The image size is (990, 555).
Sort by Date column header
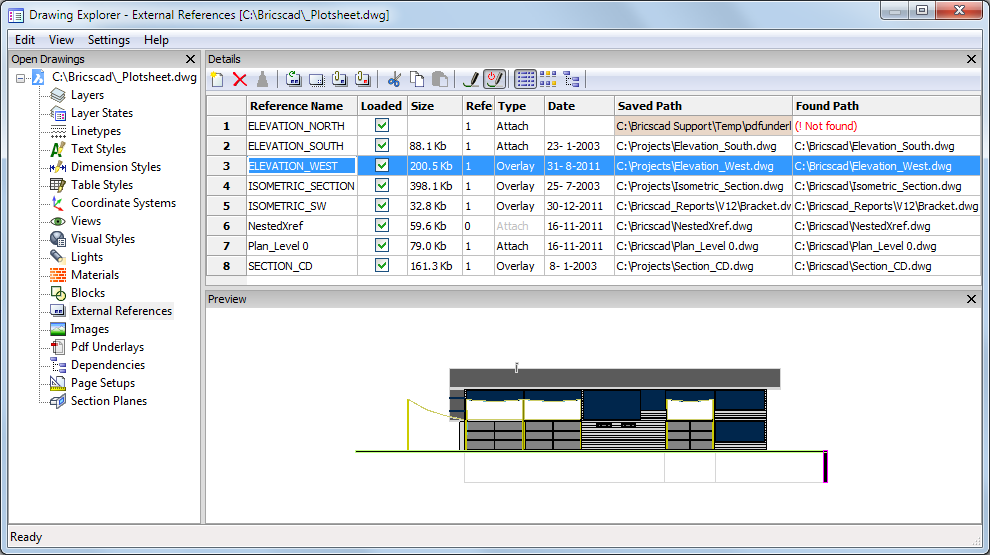579,106
